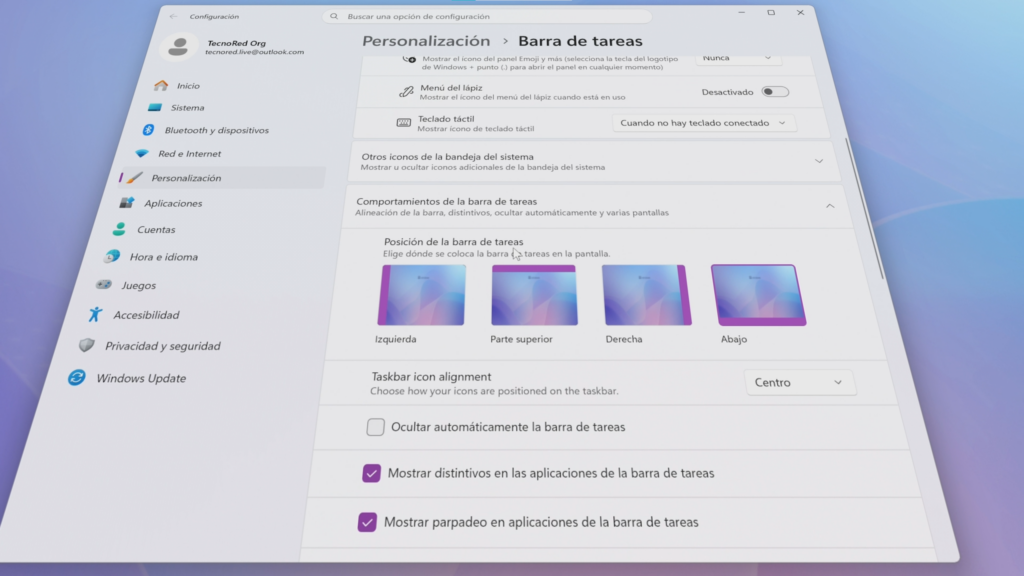Screen dimensions: 1024x576
Task: Click the Cuentas person icon
Action: tap(119, 229)
